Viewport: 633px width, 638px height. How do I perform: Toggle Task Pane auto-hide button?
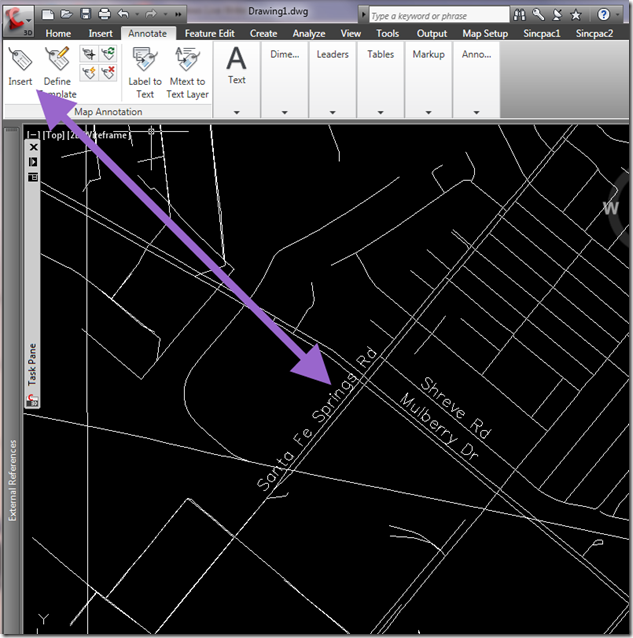pyautogui.click(x=33, y=161)
